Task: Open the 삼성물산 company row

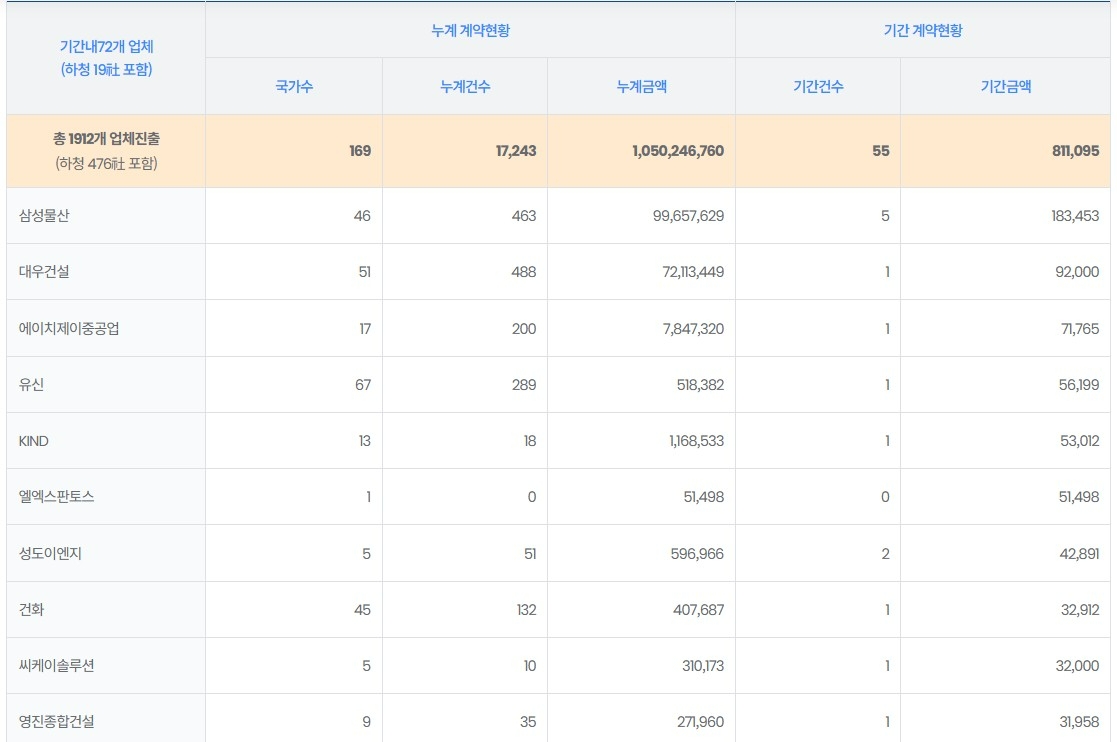Action: pos(47,216)
